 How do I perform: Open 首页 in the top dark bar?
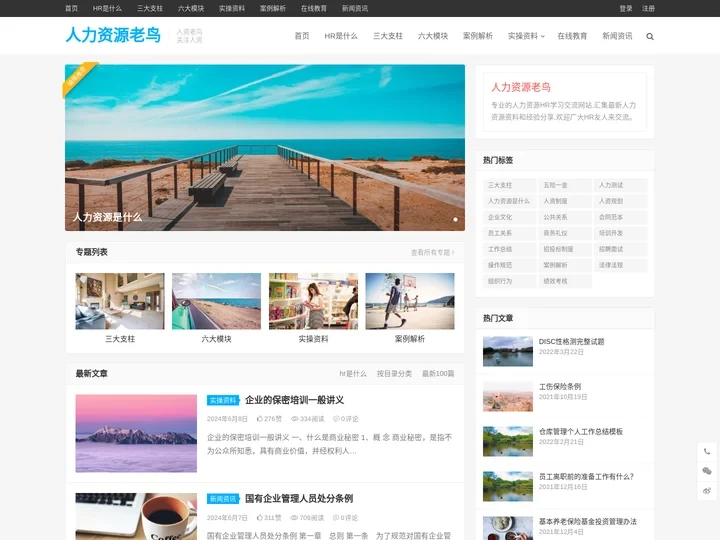[71, 8]
